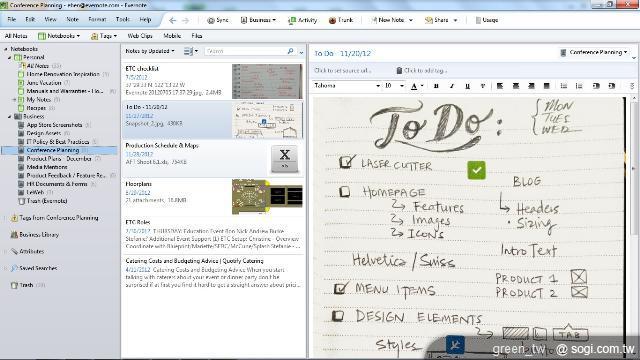Toggle bold formatting in note editor

(436, 86)
